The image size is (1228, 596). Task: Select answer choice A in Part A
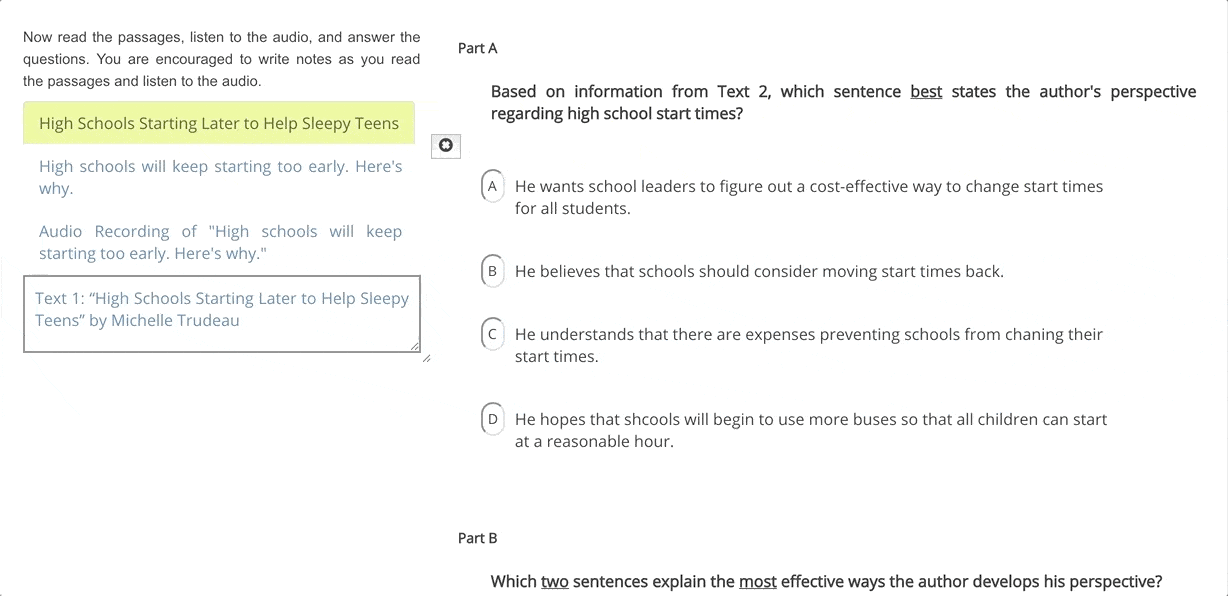492,186
